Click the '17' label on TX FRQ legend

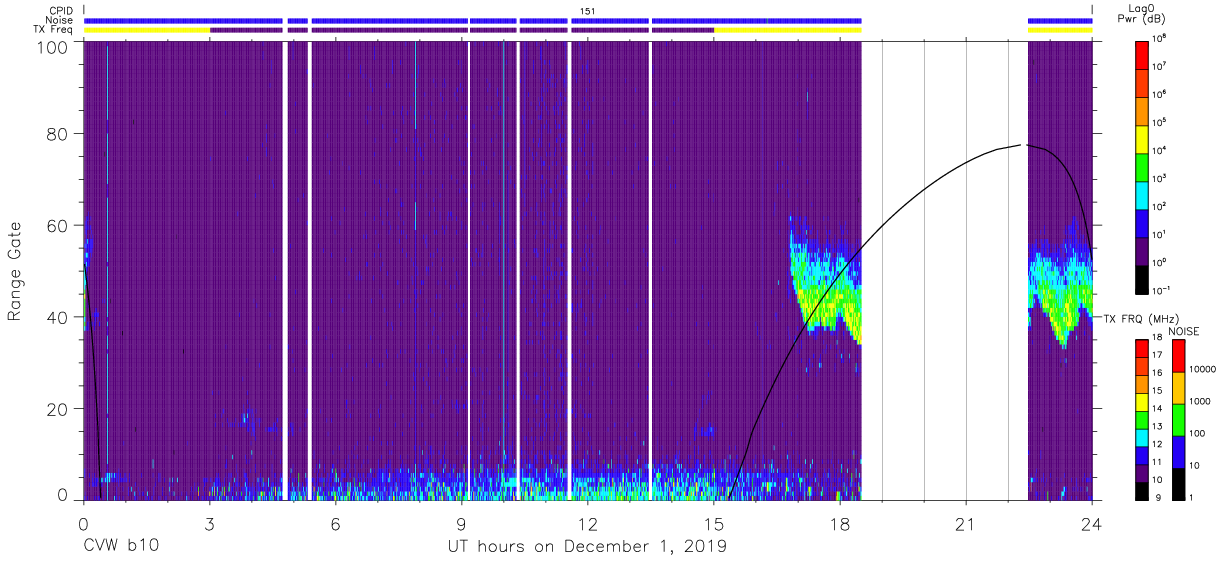pos(1158,356)
